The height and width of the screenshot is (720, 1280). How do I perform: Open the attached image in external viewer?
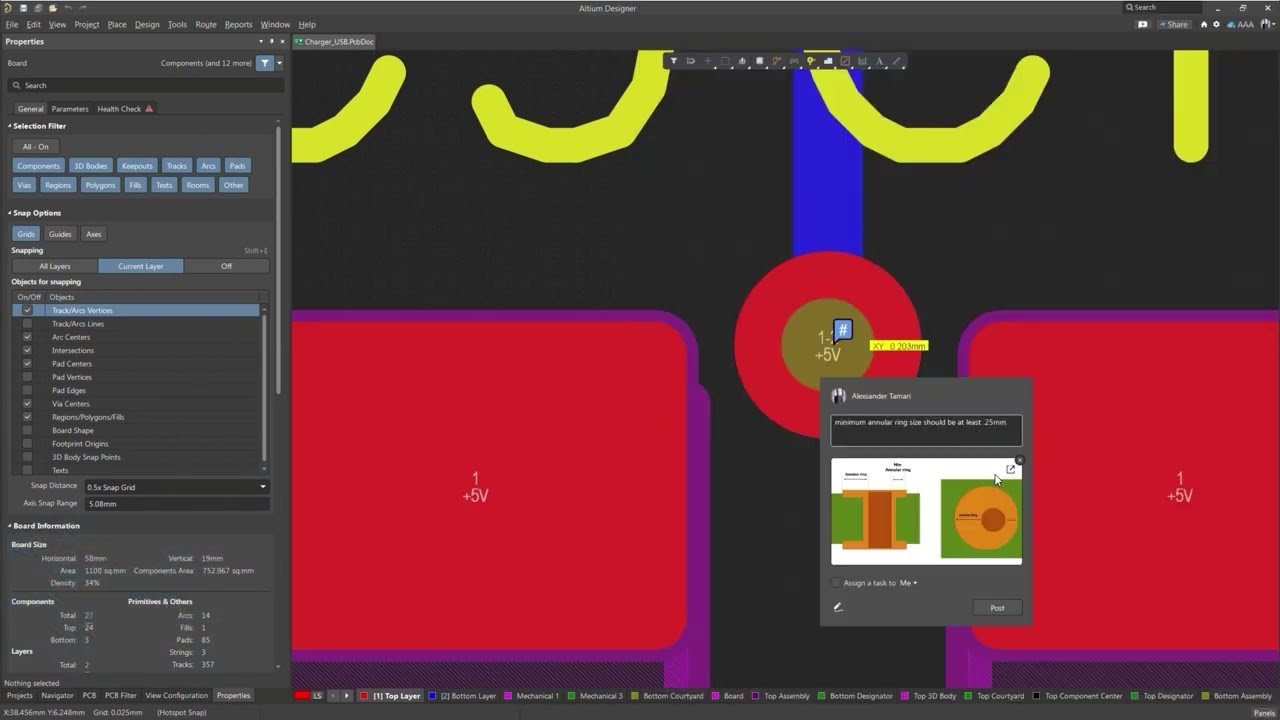click(1010, 469)
